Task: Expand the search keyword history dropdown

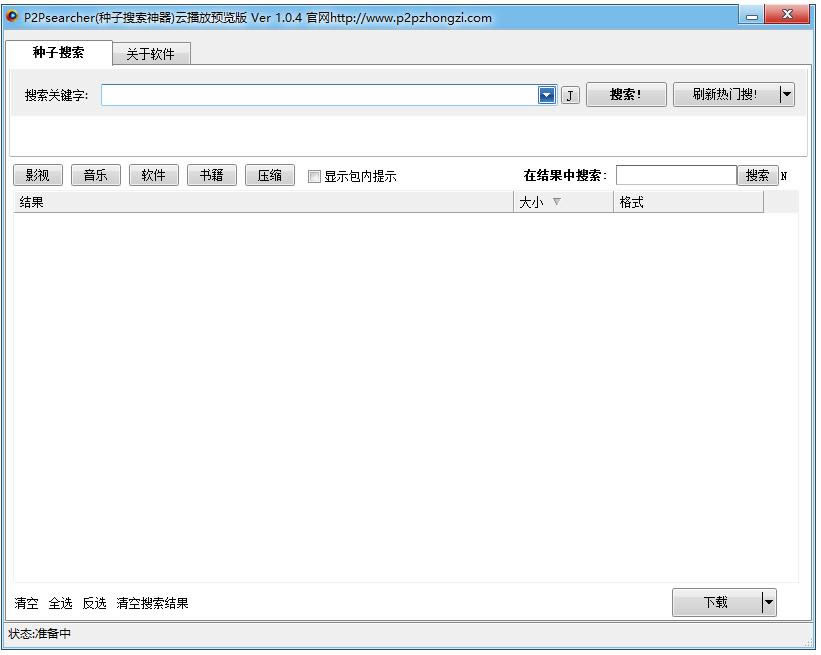Action: (547, 95)
